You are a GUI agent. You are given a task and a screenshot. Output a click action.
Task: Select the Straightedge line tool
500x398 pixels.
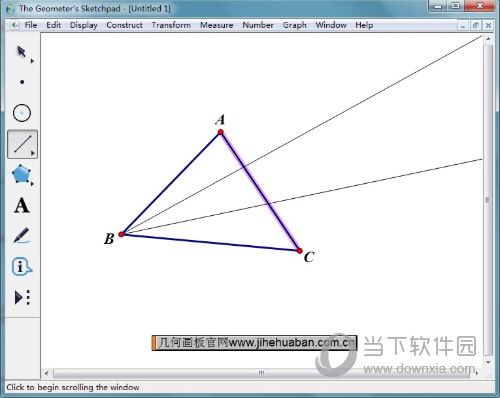click(x=22, y=144)
